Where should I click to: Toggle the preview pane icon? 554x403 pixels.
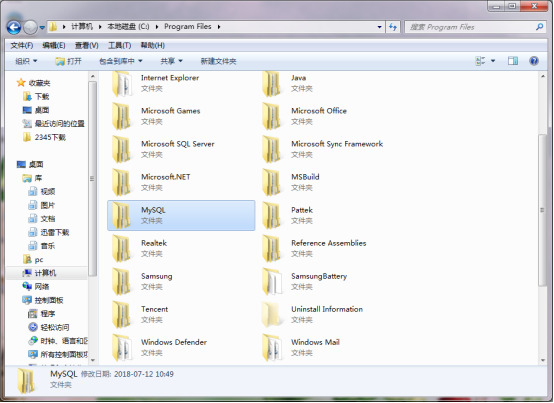click(513, 61)
